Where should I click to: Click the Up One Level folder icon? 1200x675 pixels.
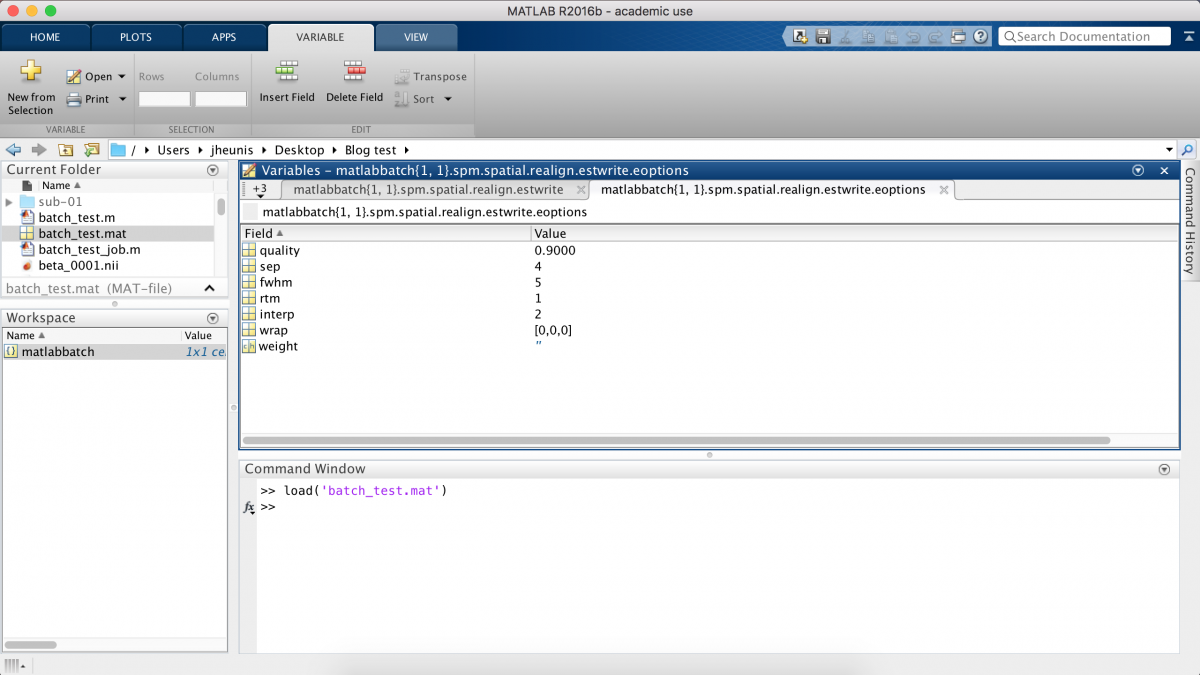click(66, 150)
